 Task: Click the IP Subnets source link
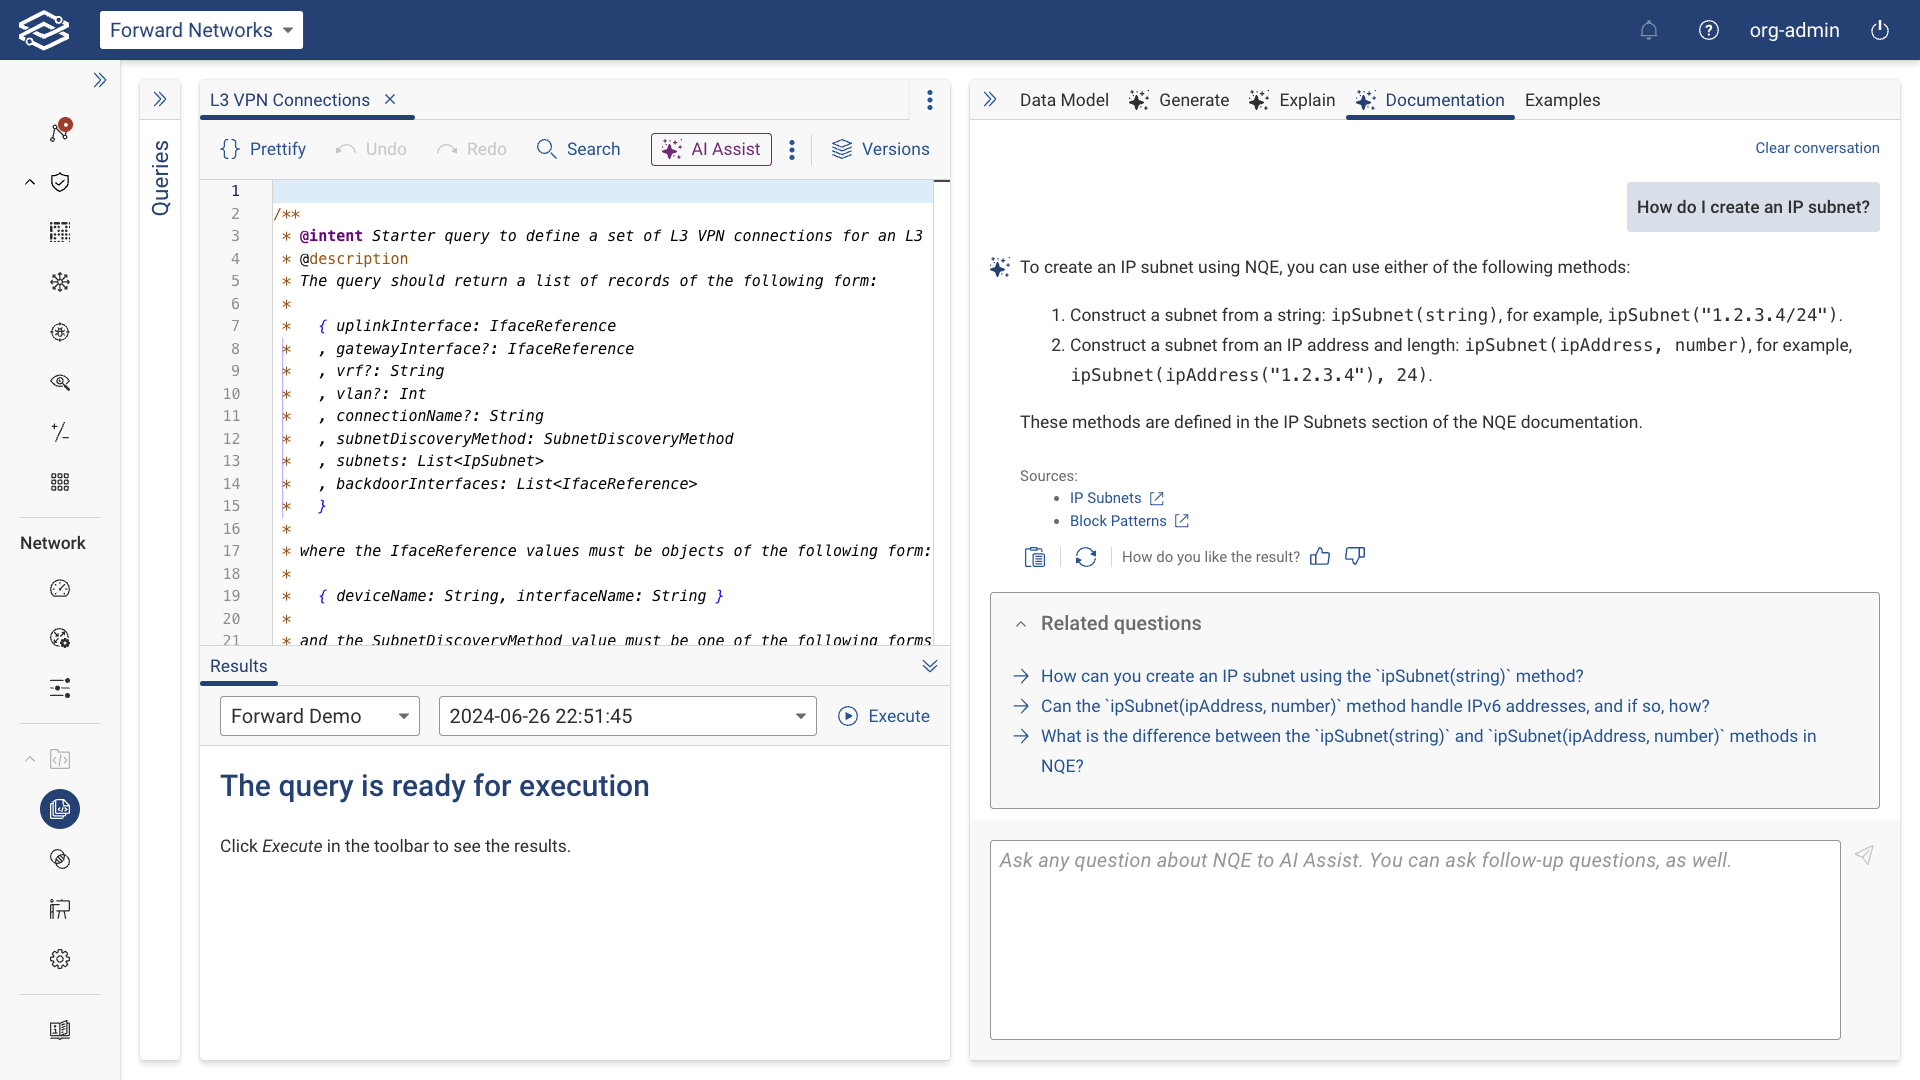(x=1105, y=497)
